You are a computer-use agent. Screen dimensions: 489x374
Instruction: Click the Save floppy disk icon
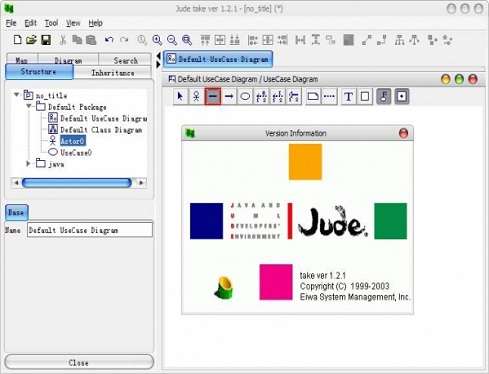click(46, 40)
